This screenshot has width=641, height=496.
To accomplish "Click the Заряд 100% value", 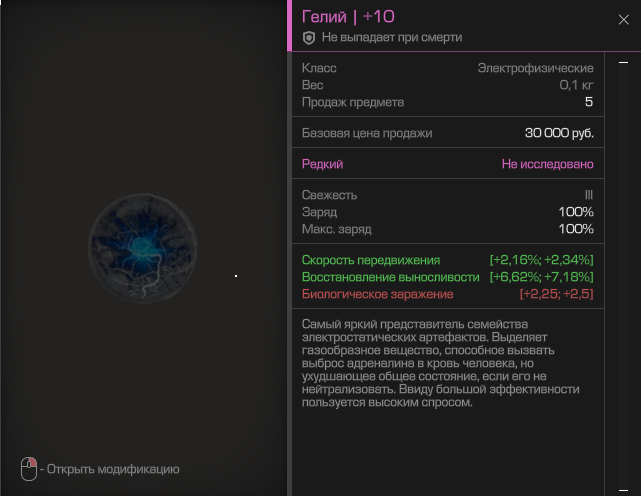I will (x=576, y=212).
